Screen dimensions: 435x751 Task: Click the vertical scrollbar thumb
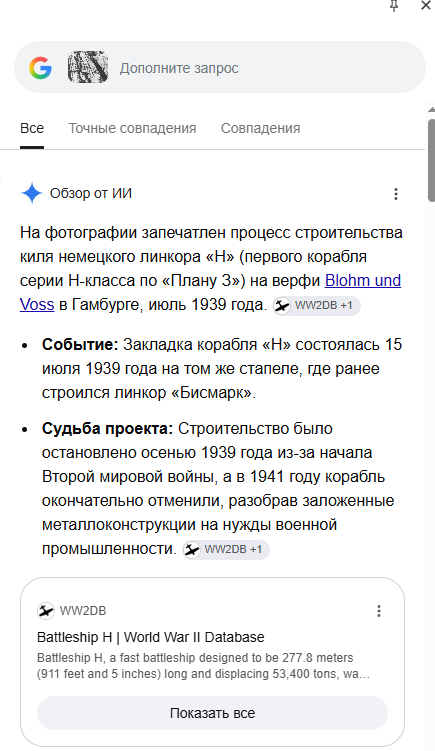pos(431,160)
